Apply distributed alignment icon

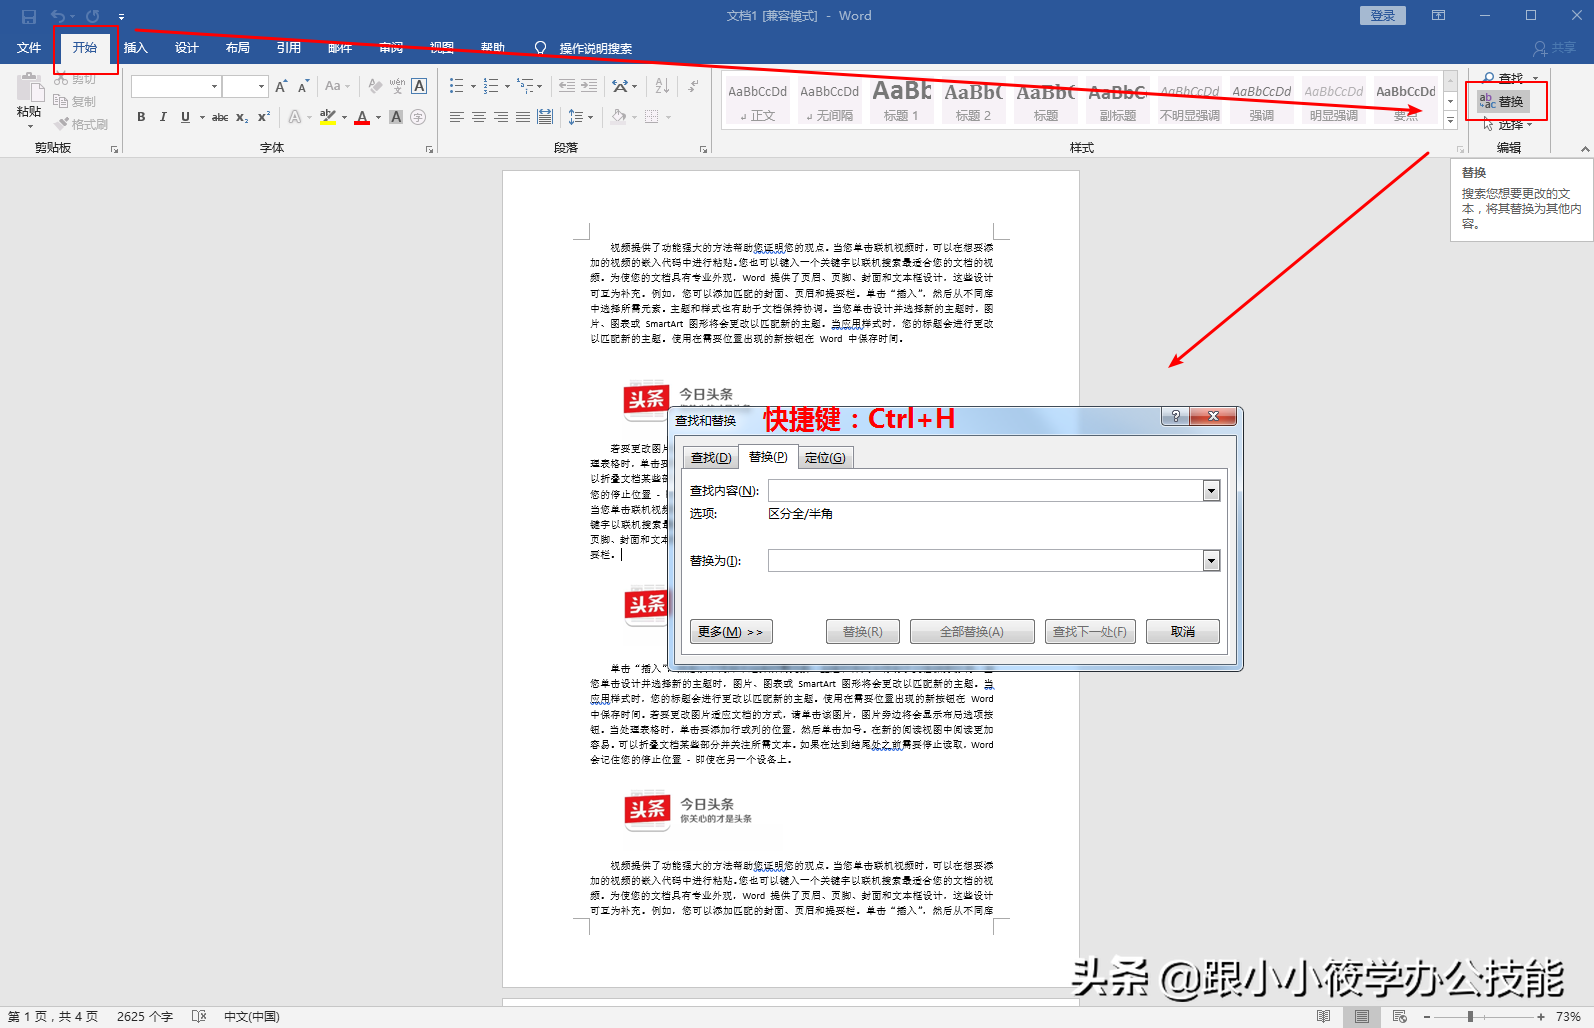(x=545, y=117)
